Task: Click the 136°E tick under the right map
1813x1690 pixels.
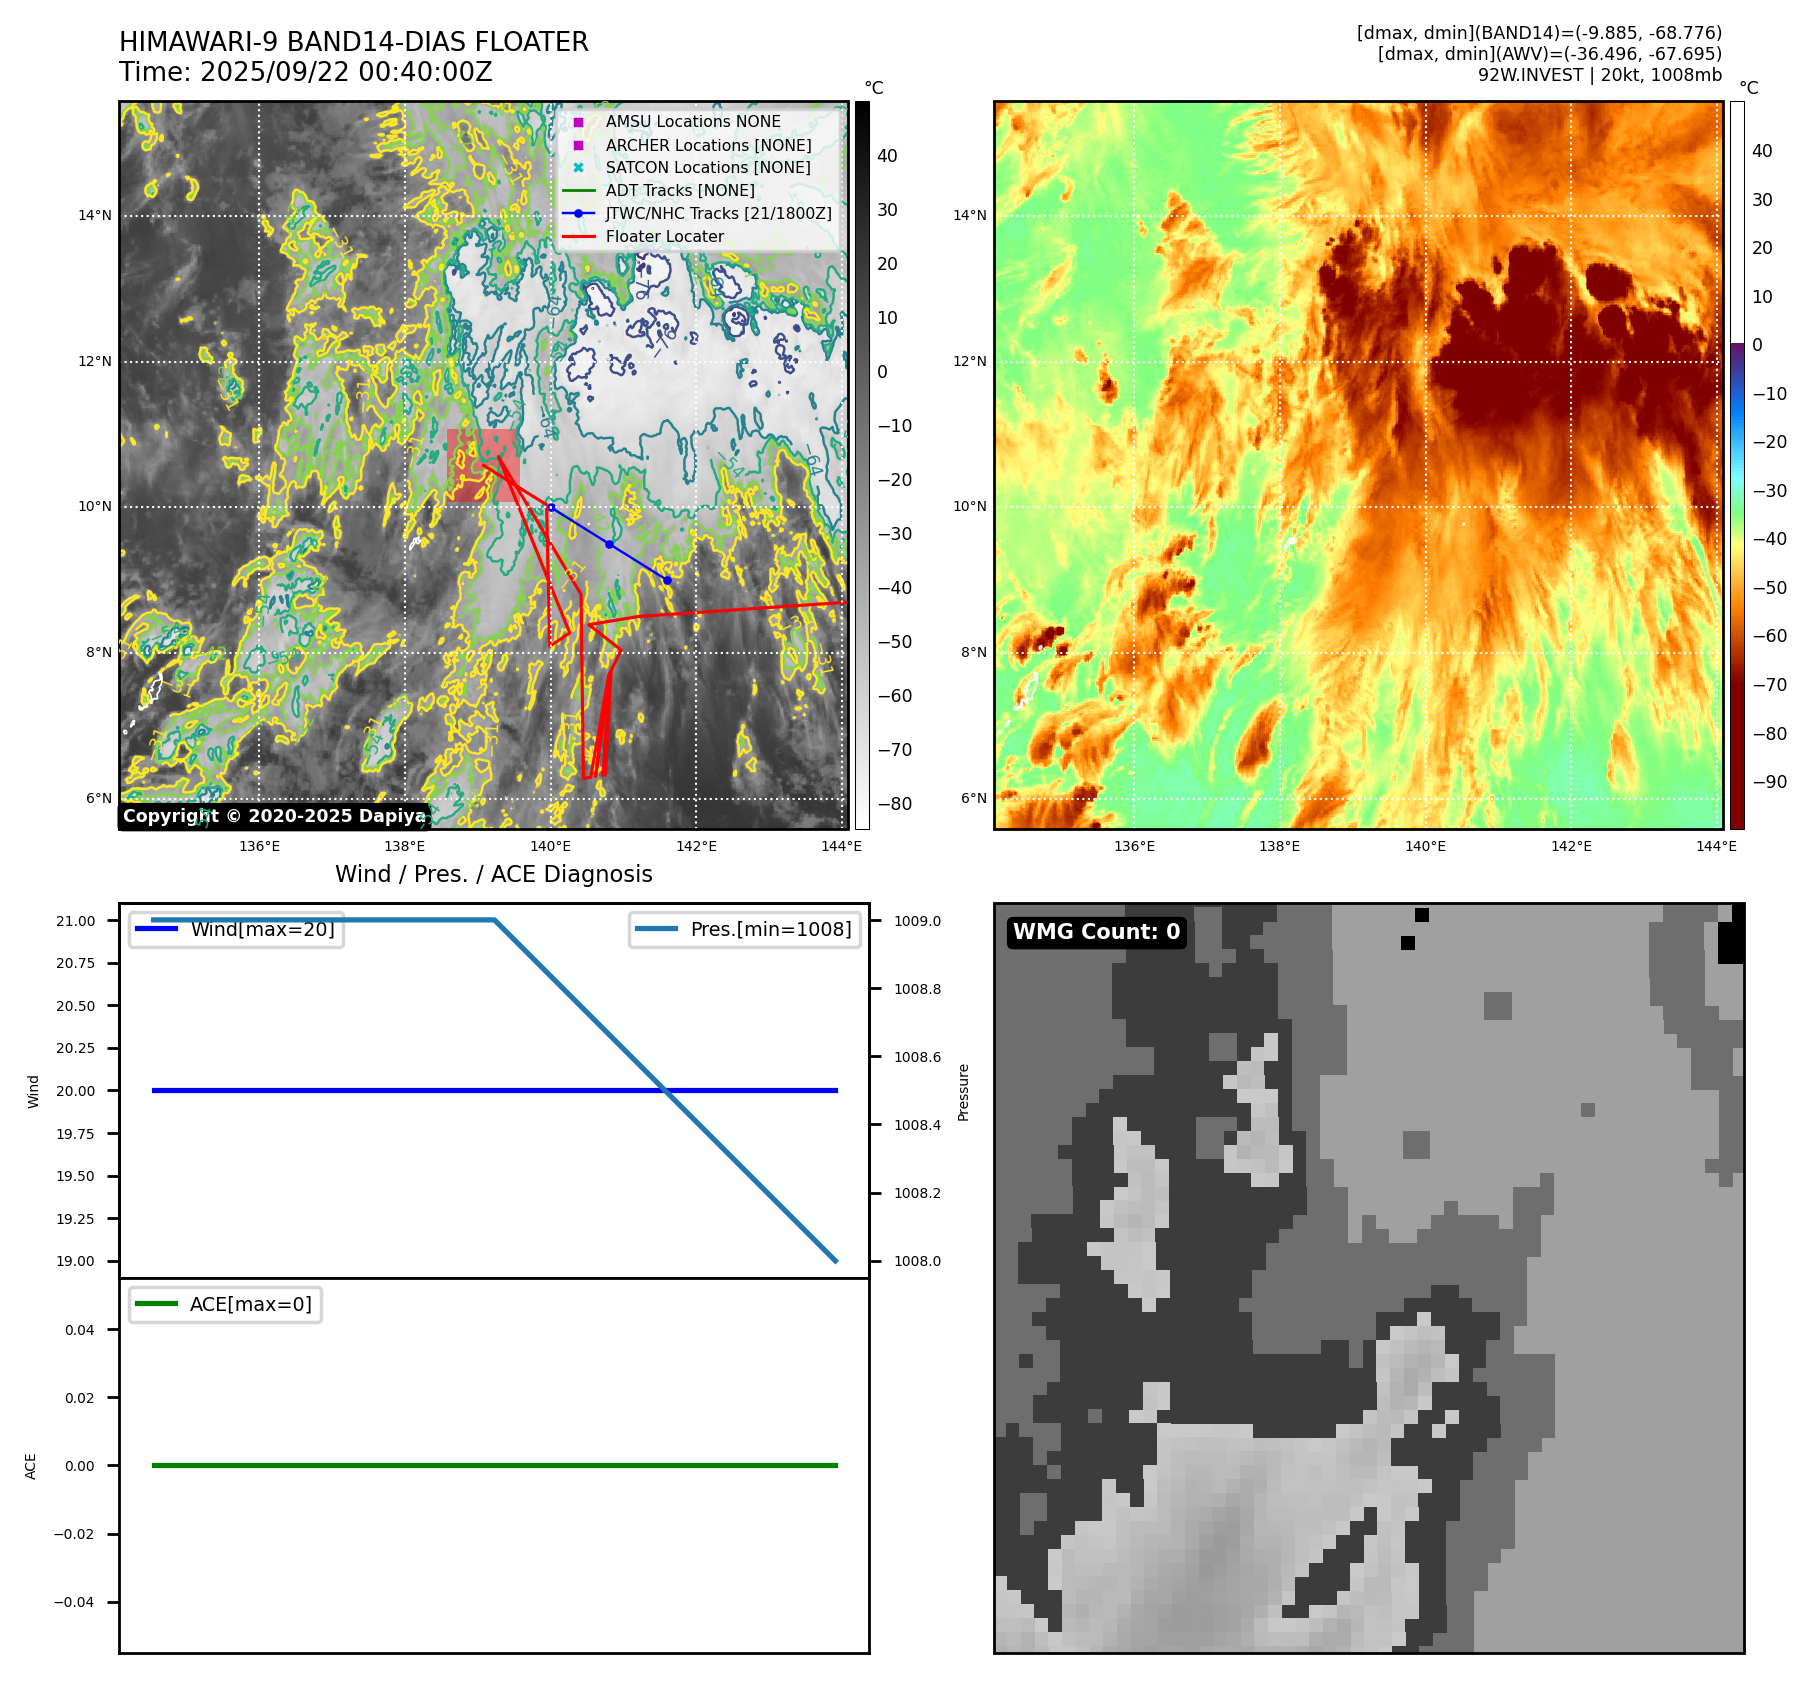Action: tap(1134, 846)
